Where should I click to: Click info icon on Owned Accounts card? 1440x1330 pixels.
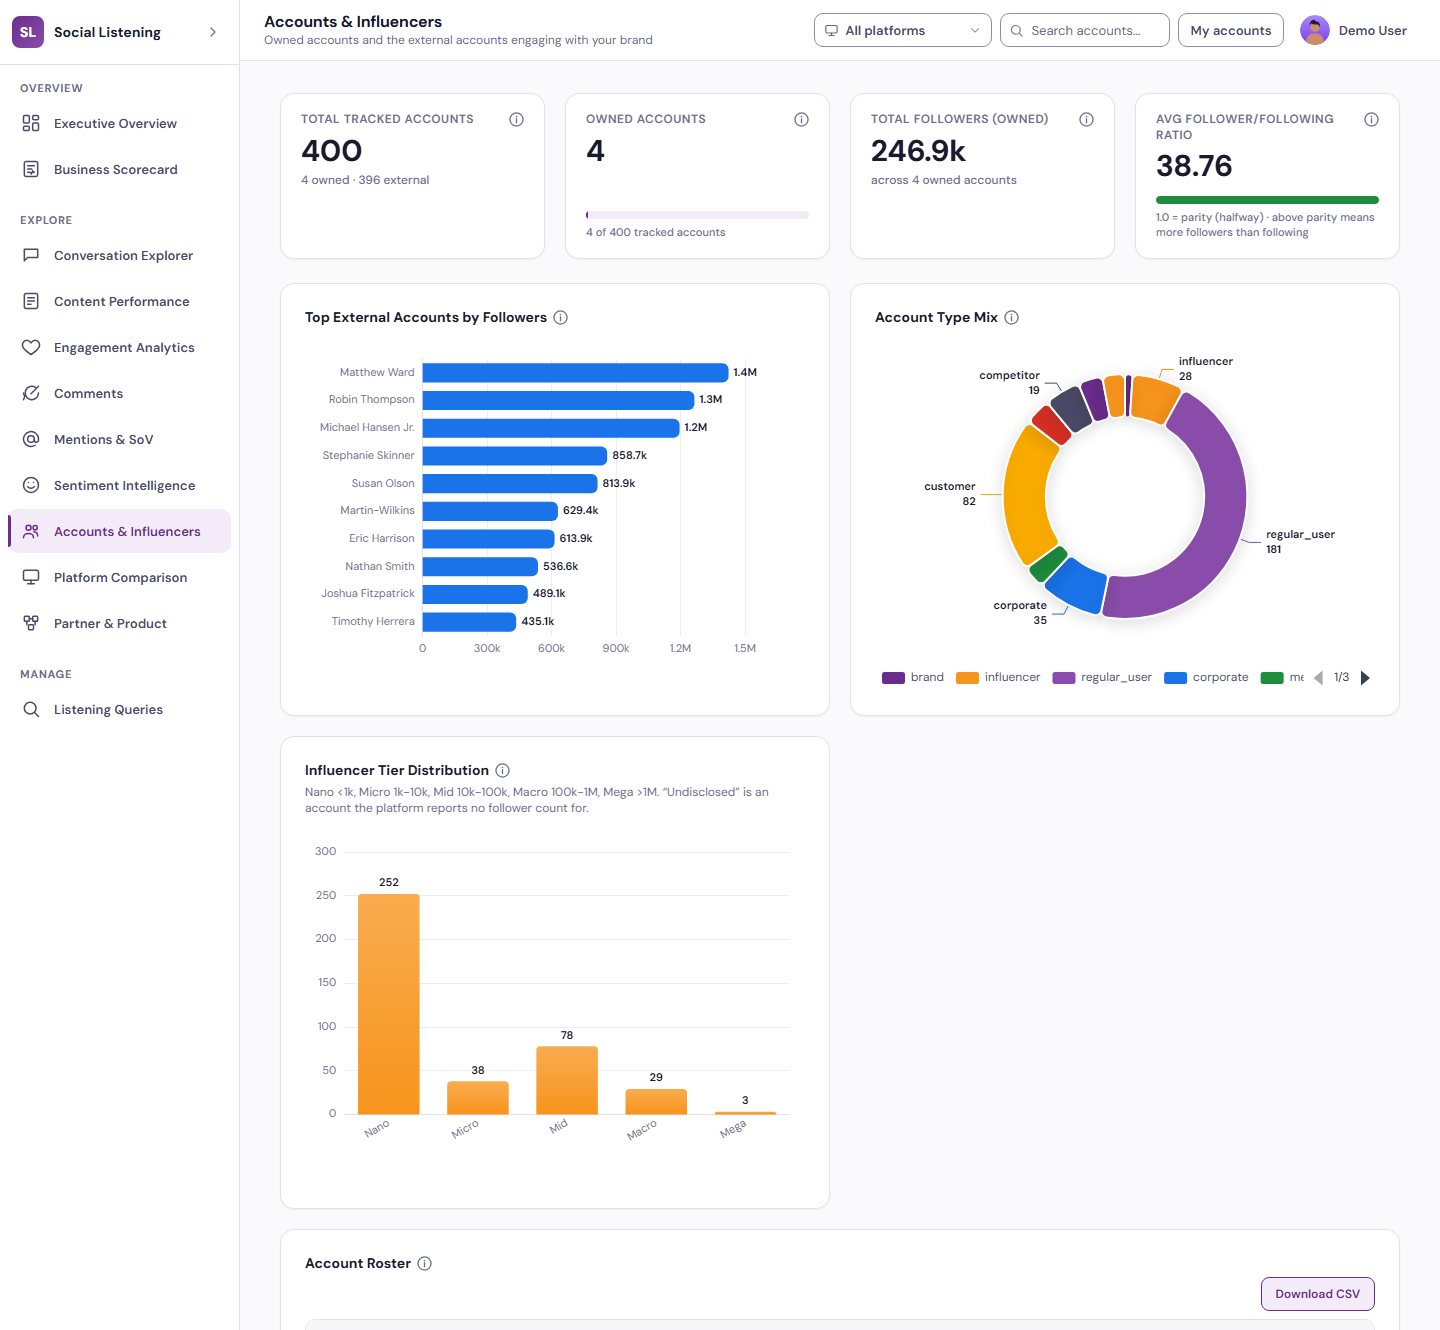801,119
